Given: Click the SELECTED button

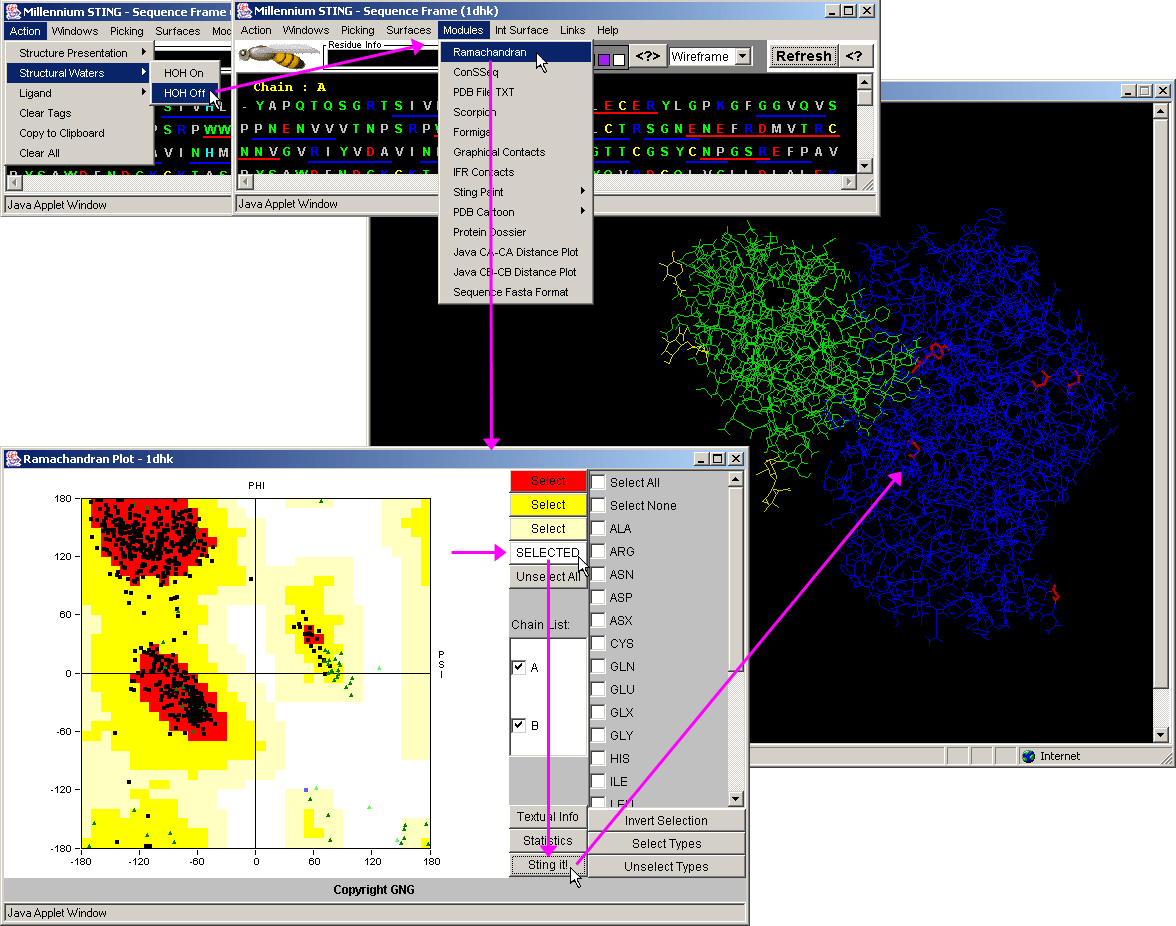Looking at the screenshot, I should 548,553.
